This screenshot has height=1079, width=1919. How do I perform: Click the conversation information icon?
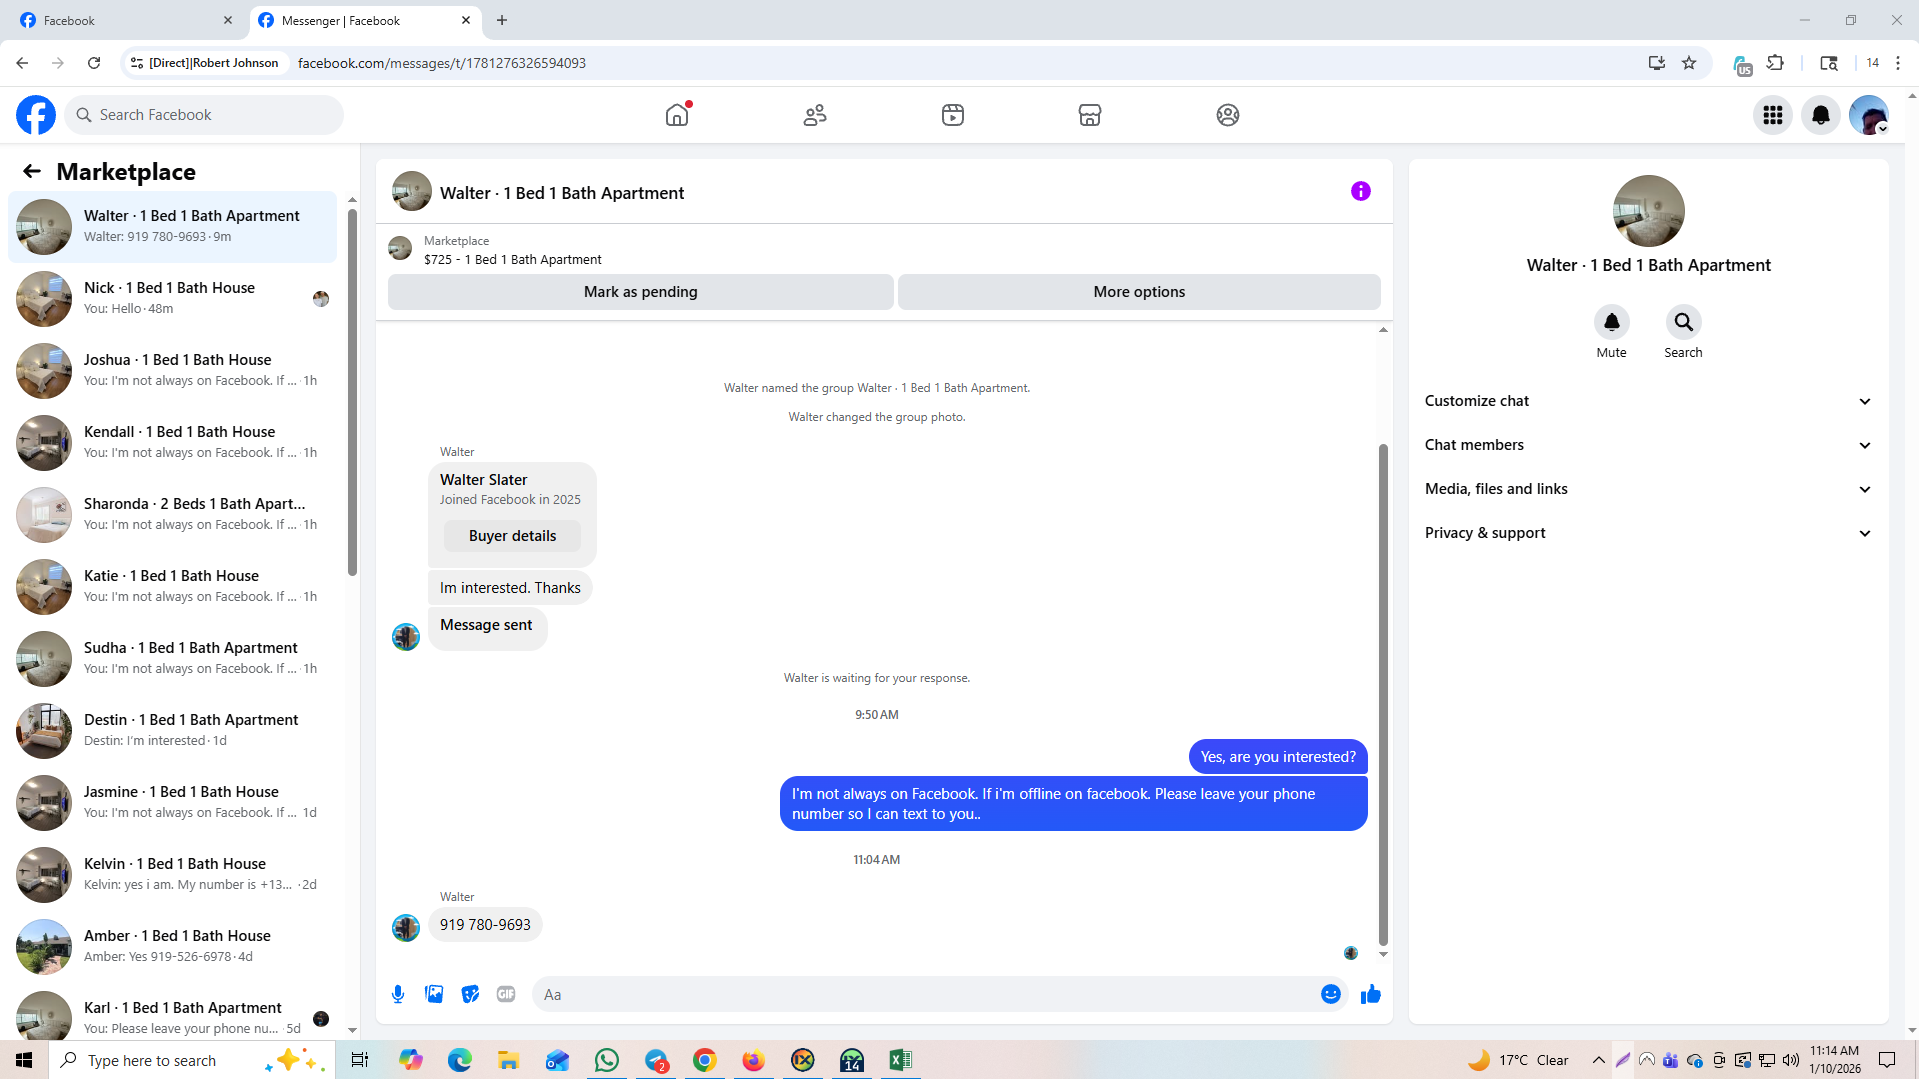click(x=1361, y=191)
